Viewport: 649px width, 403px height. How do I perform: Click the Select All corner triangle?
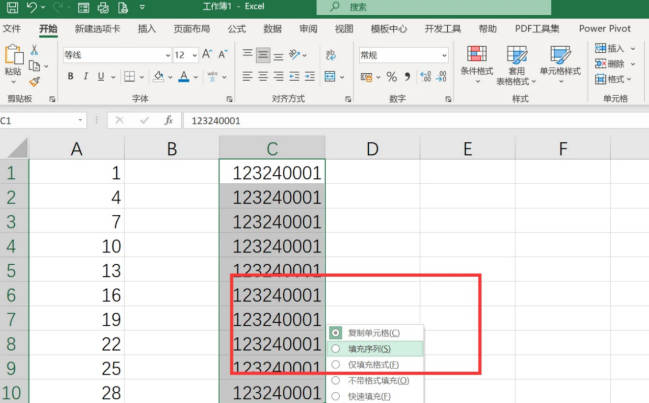tap(17, 149)
